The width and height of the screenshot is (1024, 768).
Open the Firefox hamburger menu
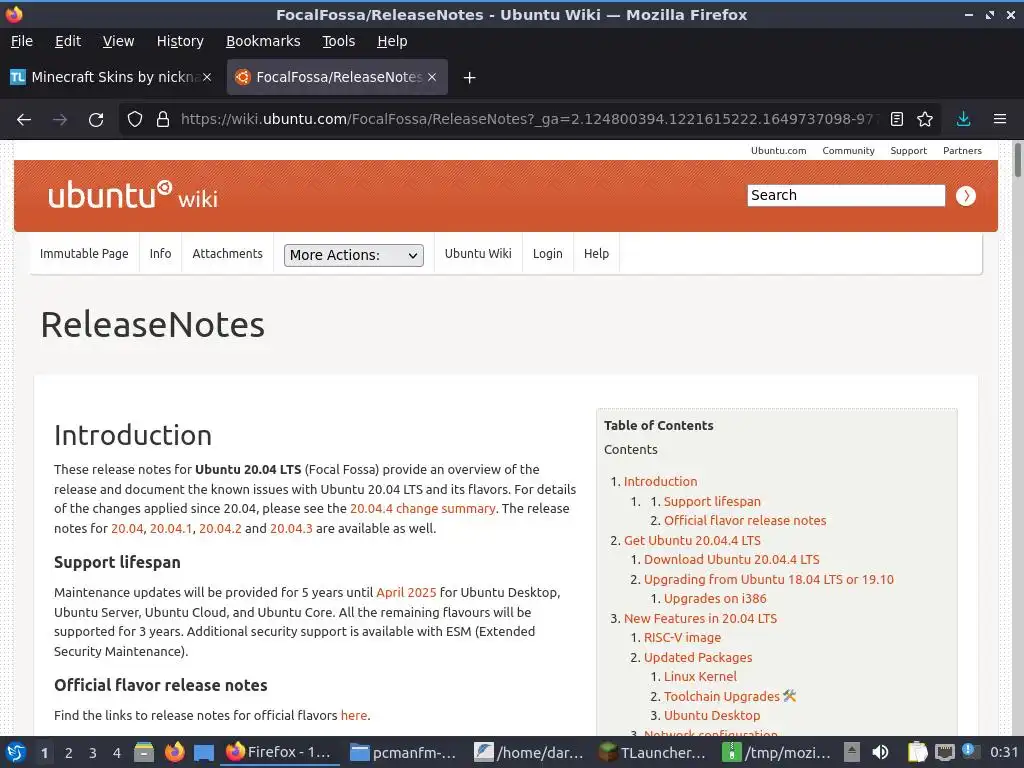1000,120
